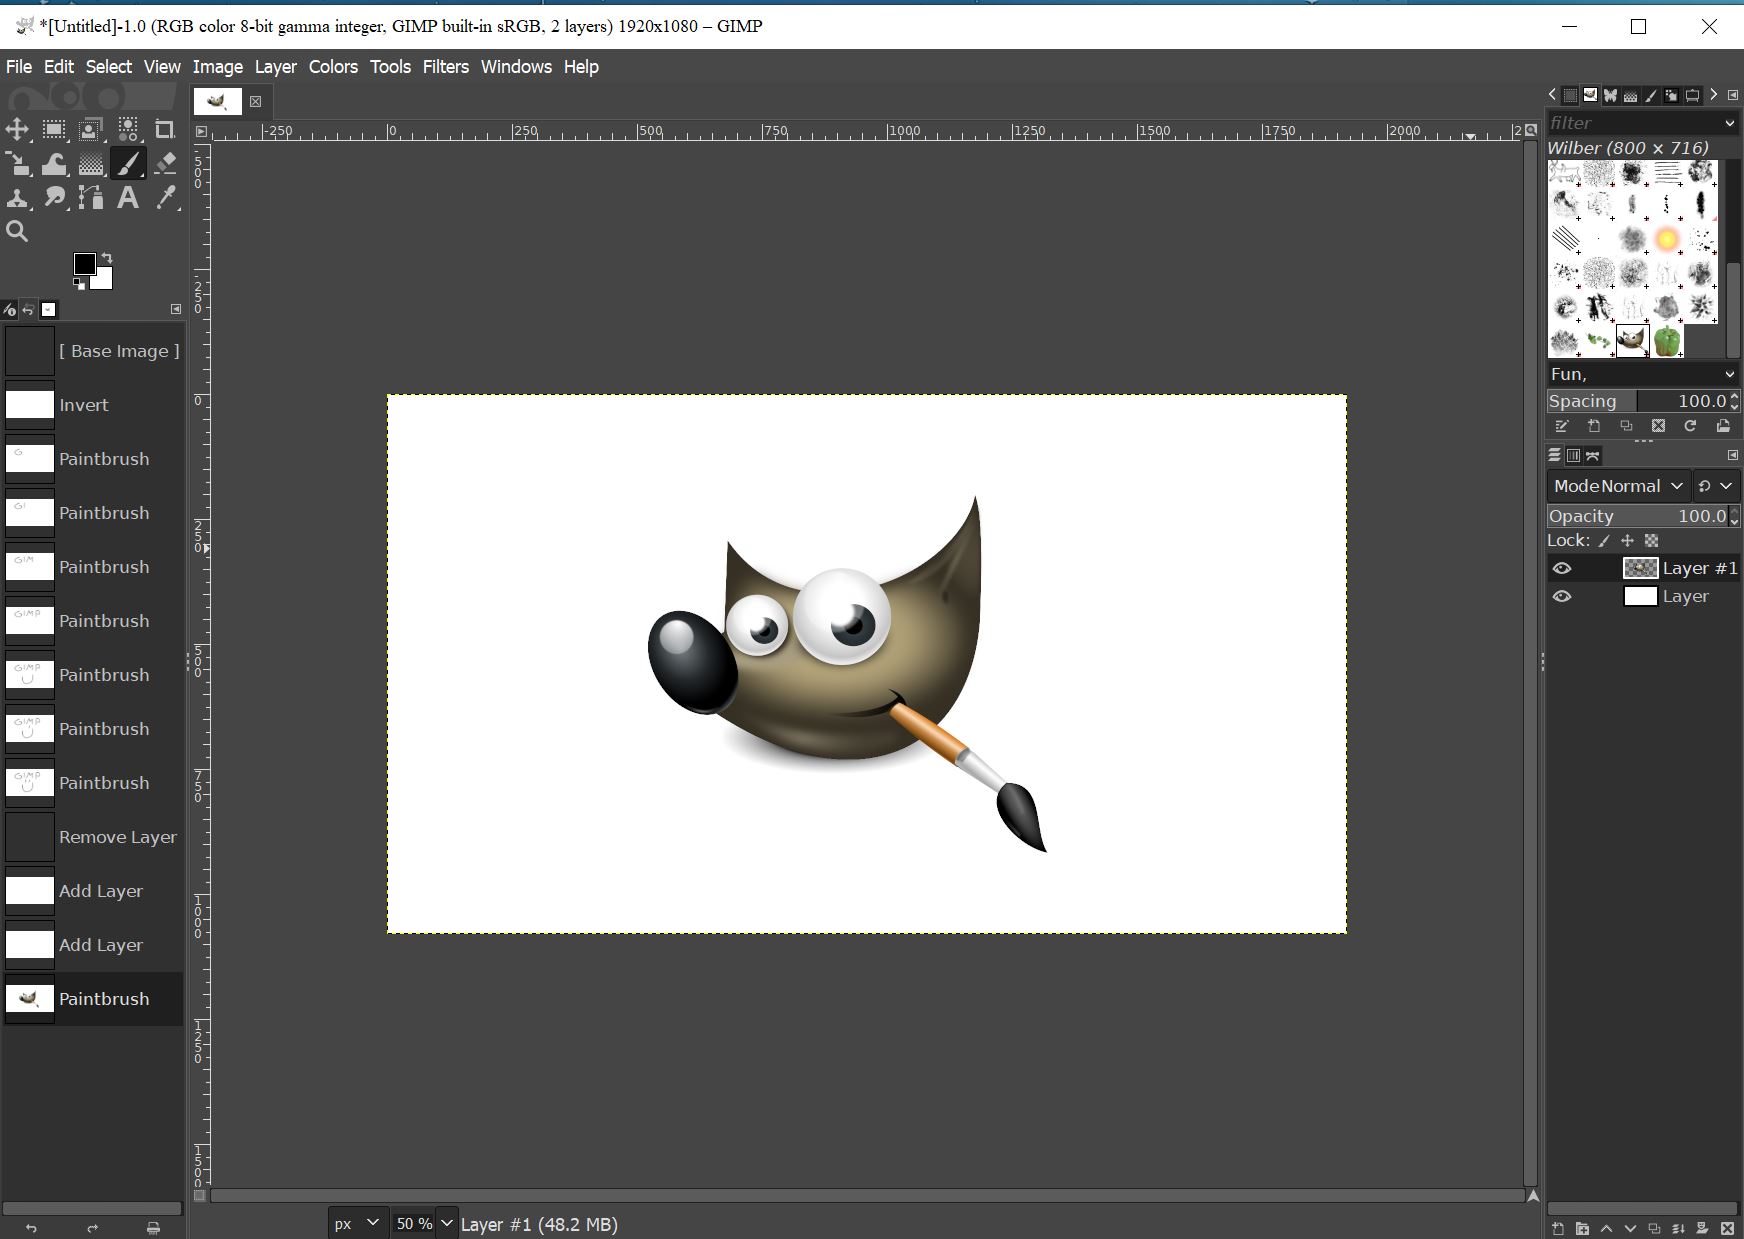Toggle lock position and size
The height and width of the screenshot is (1239, 1744).
[1628, 541]
